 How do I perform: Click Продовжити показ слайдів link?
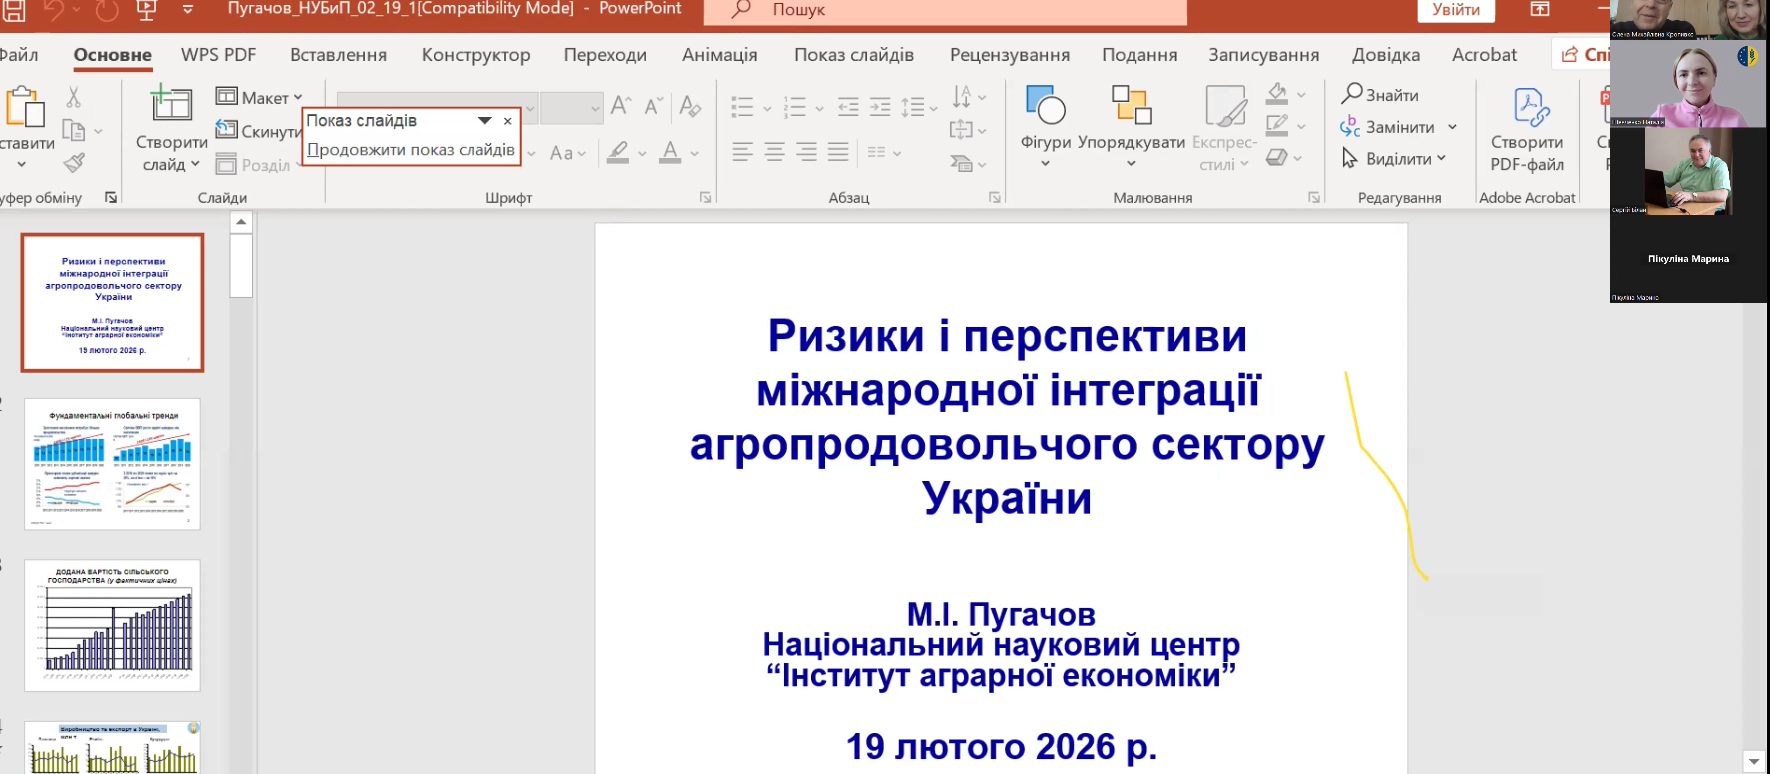coord(410,150)
